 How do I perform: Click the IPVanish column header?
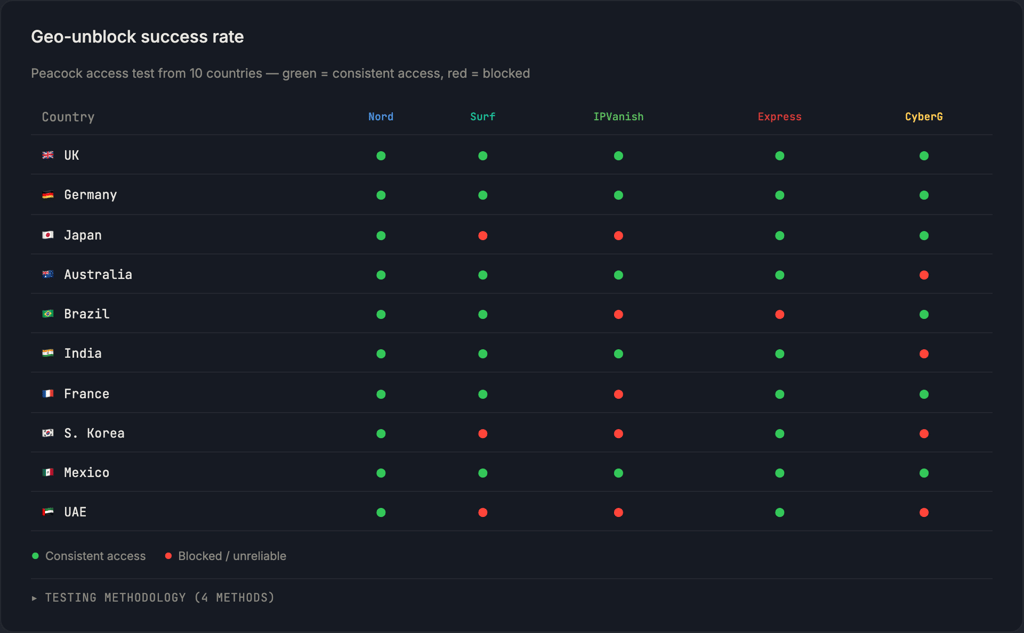(618, 117)
